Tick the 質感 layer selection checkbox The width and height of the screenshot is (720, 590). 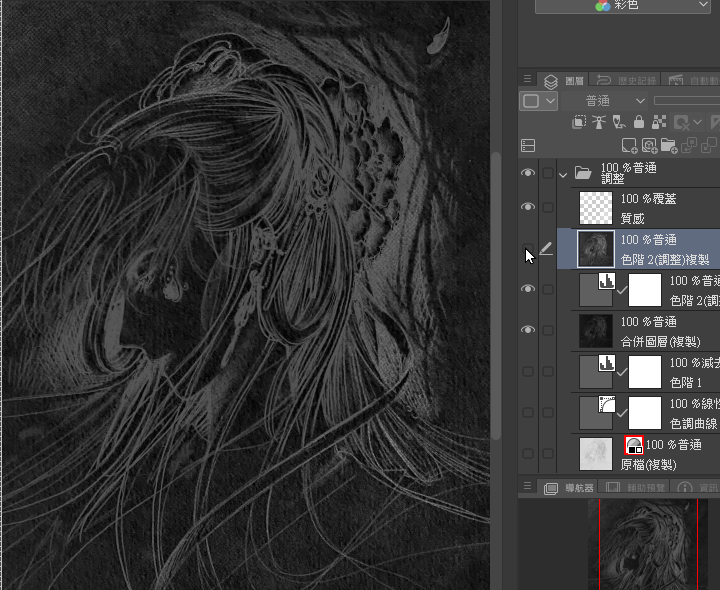pos(547,207)
